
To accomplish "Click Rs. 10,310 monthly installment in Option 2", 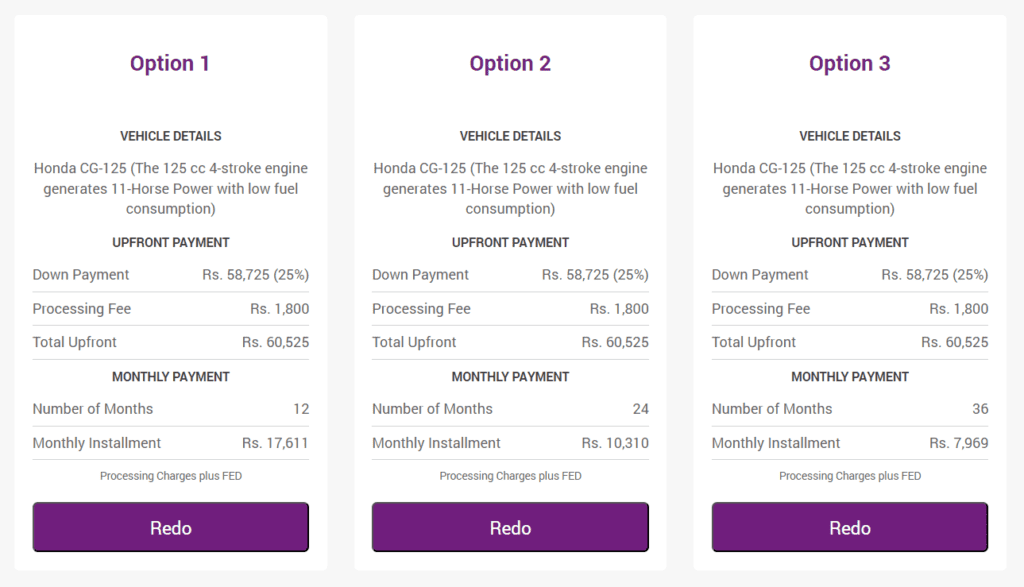I will coord(615,443).
